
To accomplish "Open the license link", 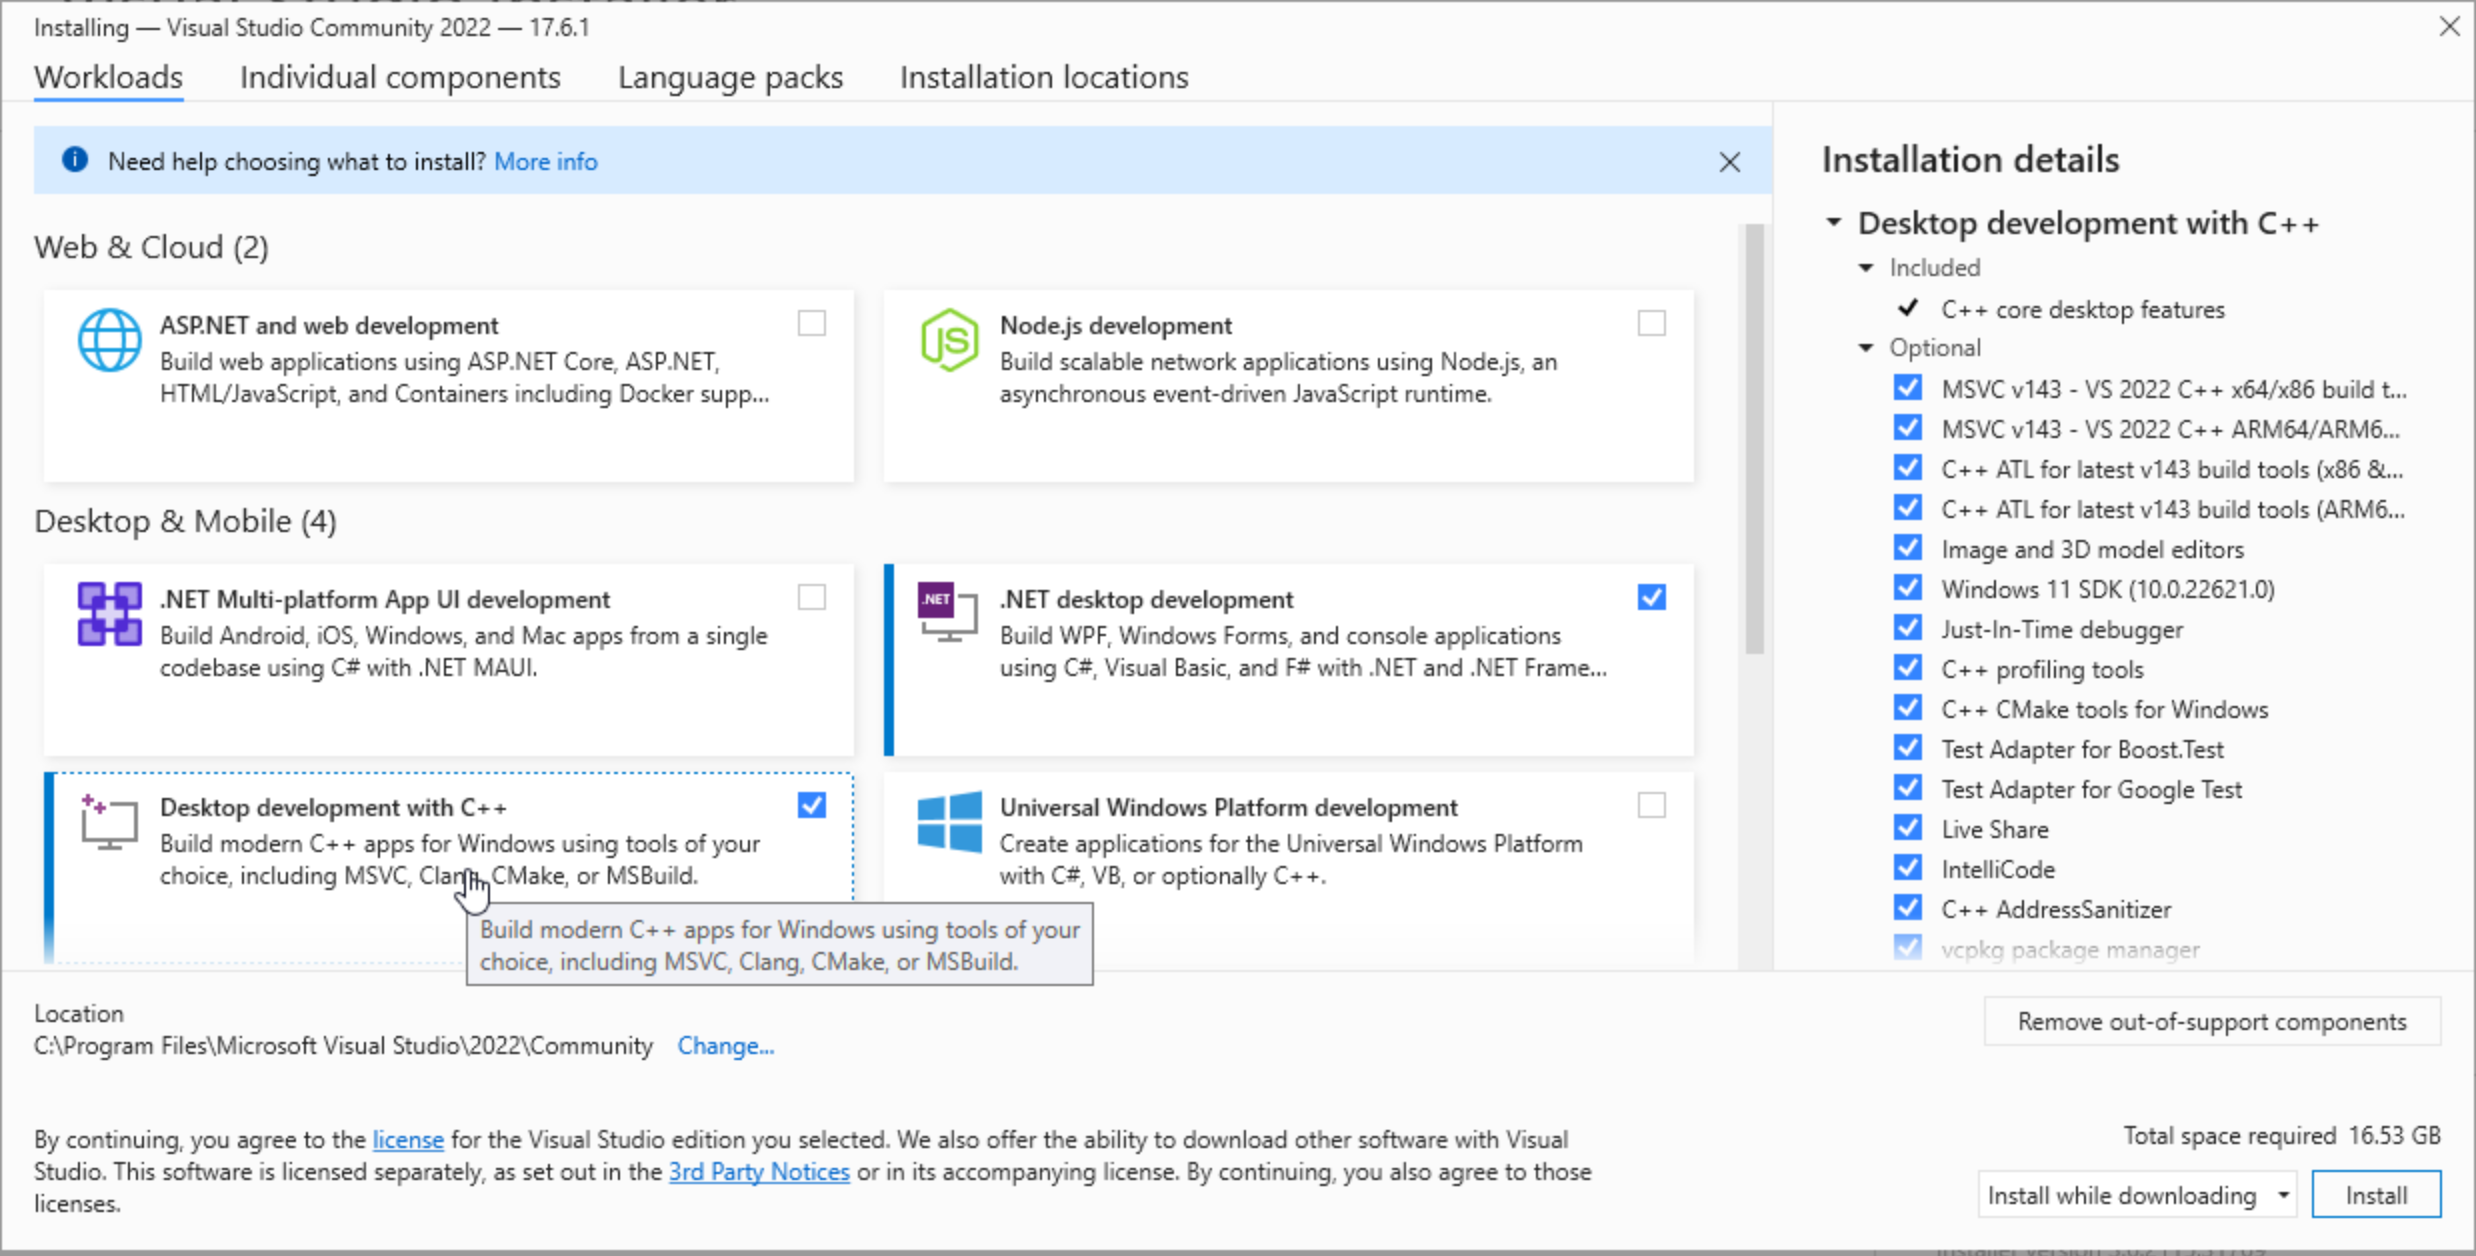I will tap(408, 1139).
